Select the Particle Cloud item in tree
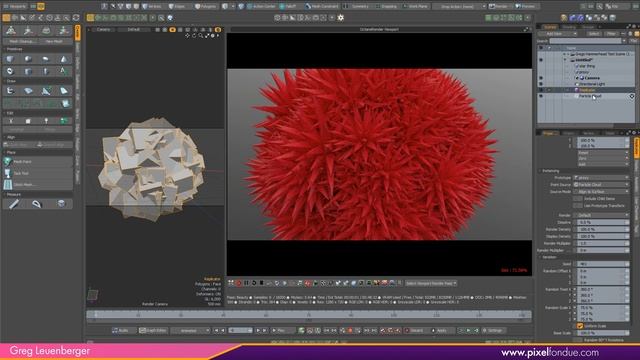 [590, 96]
